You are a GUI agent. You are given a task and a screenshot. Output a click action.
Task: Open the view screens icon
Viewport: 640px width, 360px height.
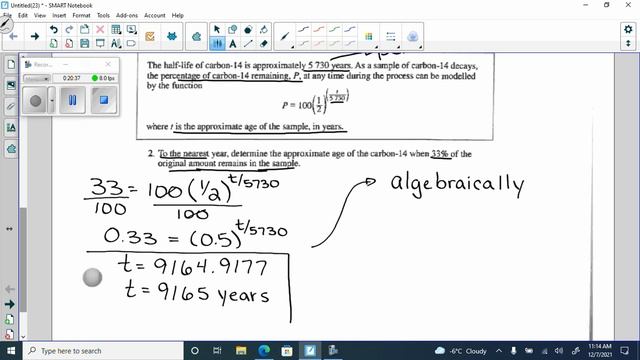pos(100,43)
